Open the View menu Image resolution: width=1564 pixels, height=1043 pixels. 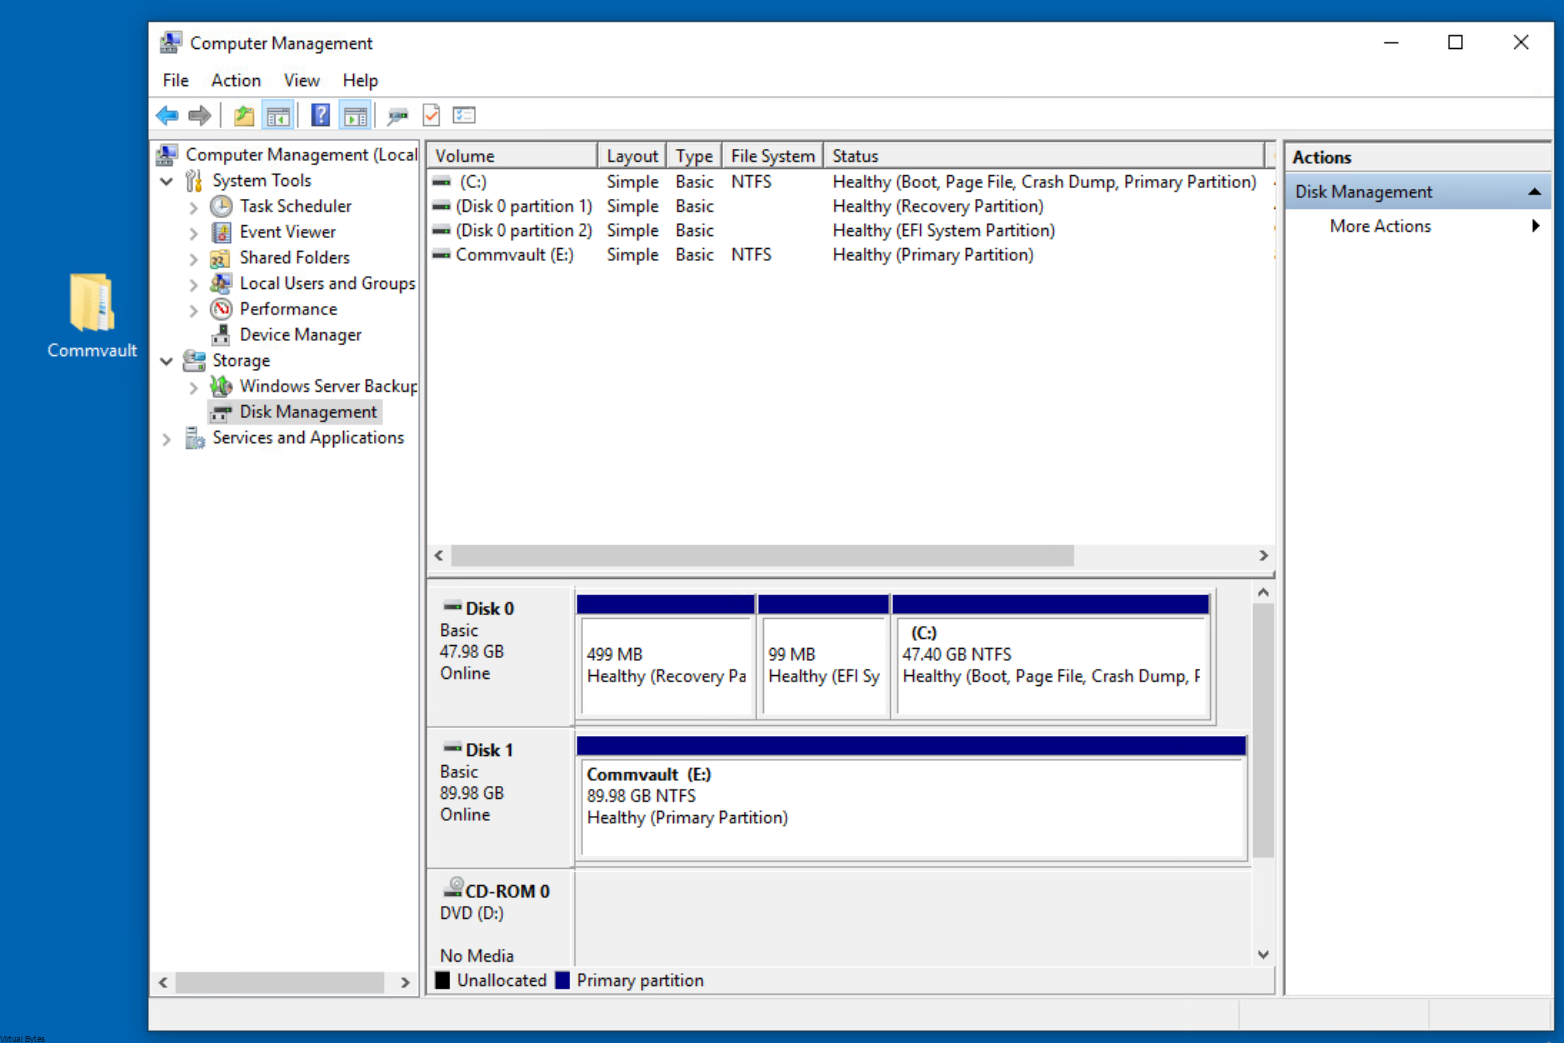point(301,80)
